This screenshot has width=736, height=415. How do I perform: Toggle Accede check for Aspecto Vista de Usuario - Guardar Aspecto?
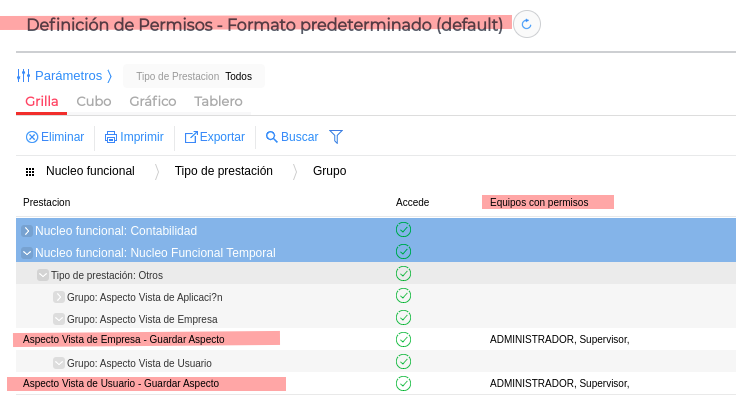[x=404, y=383]
